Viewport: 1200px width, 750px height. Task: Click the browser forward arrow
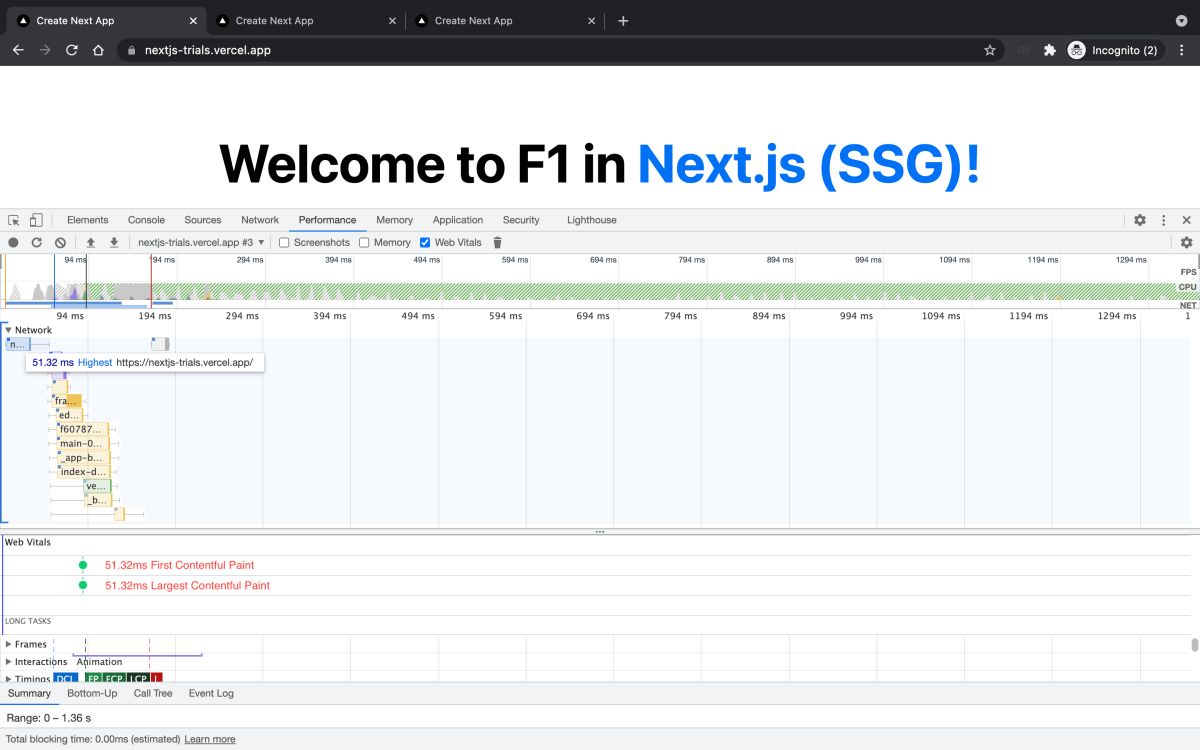point(45,50)
